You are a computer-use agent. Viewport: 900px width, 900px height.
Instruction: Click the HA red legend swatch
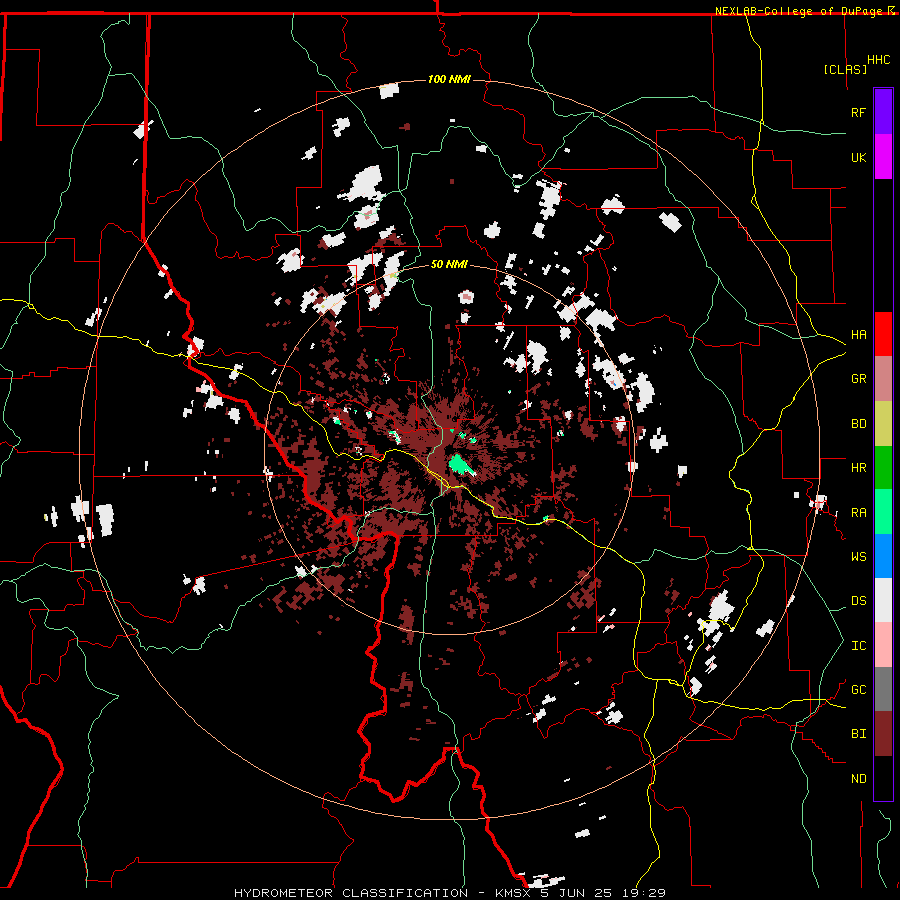[x=883, y=334]
